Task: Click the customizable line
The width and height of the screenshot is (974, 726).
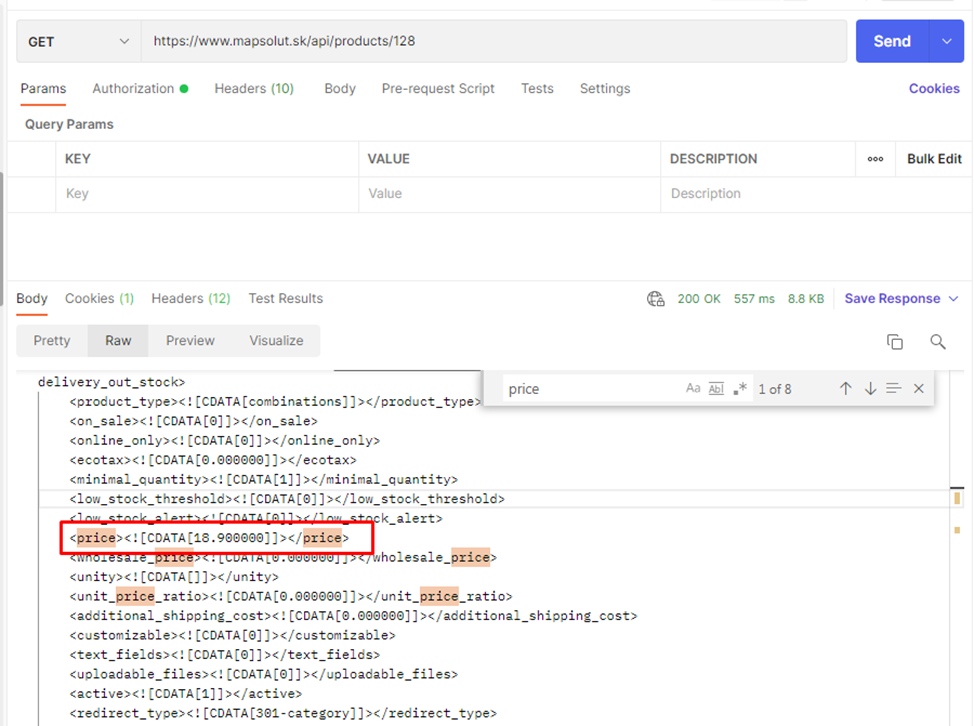Action: point(232,635)
